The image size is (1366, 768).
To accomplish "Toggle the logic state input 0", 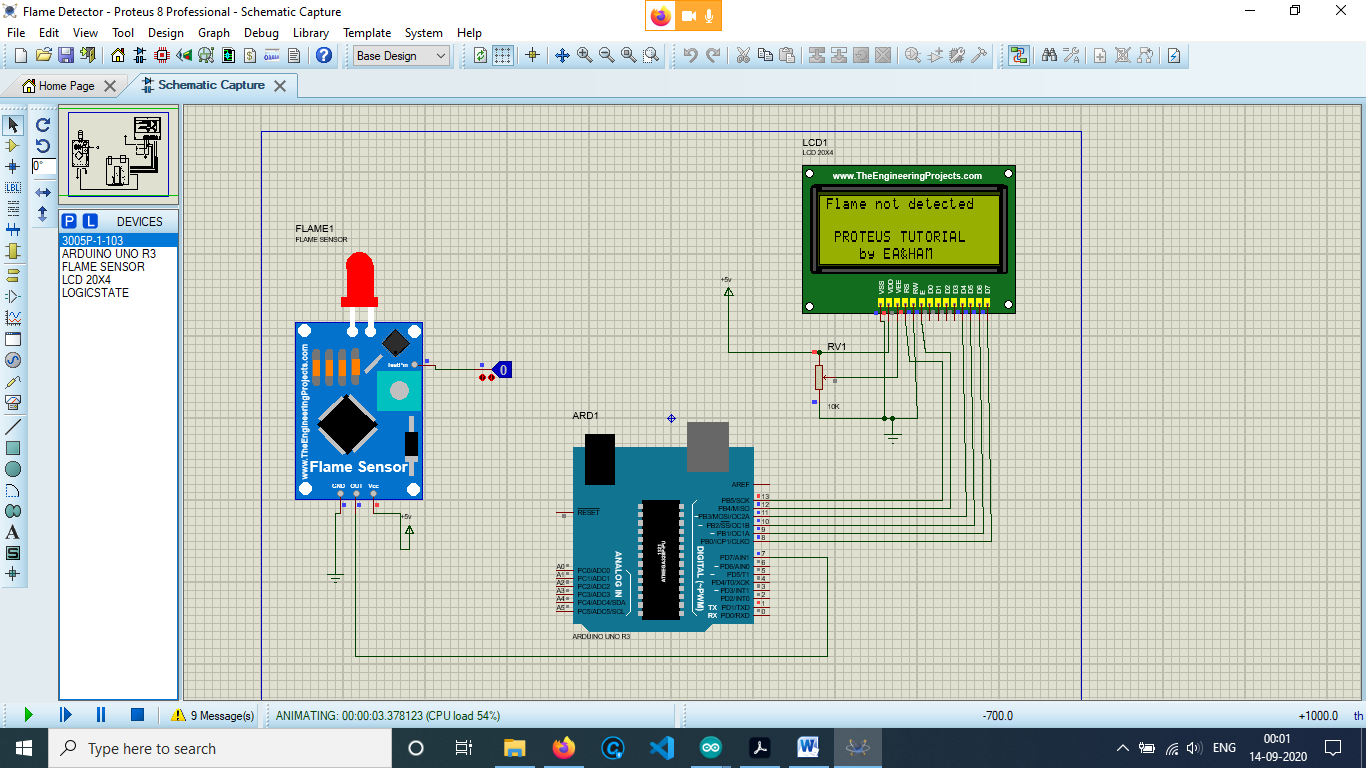I will point(504,370).
